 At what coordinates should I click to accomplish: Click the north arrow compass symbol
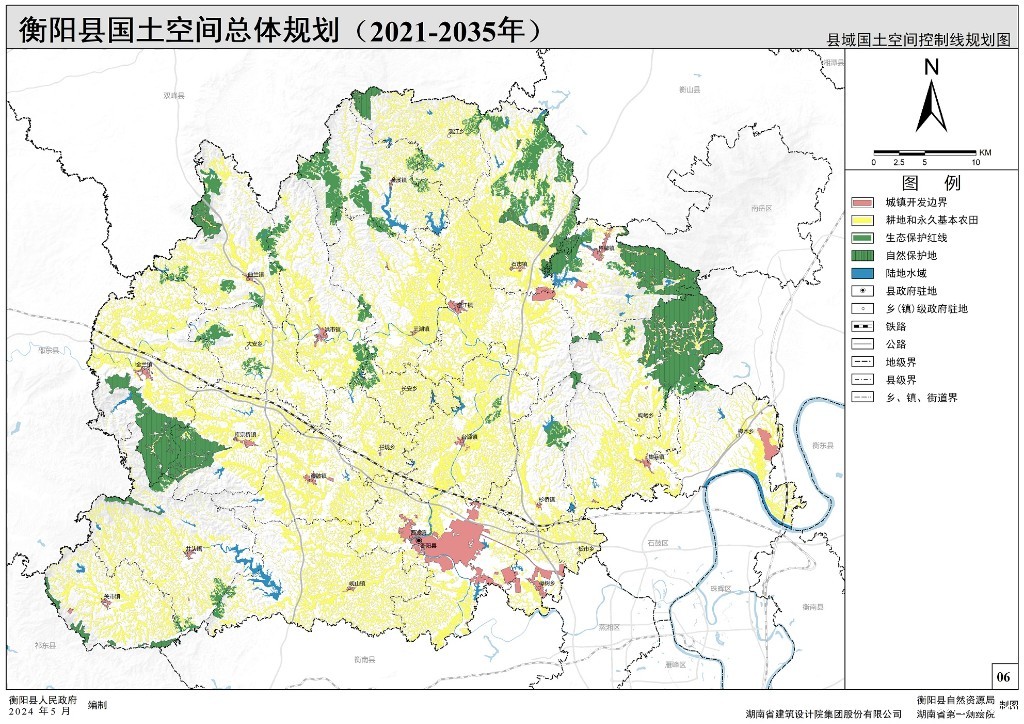click(x=932, y=97)
